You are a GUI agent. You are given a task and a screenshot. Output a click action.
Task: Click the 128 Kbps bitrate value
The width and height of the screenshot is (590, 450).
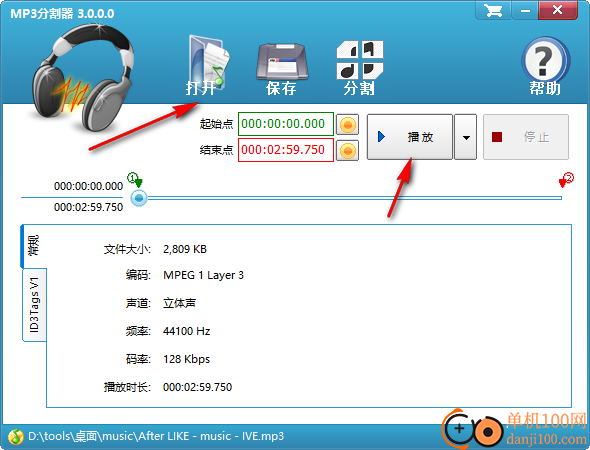(x=186, y=359)
